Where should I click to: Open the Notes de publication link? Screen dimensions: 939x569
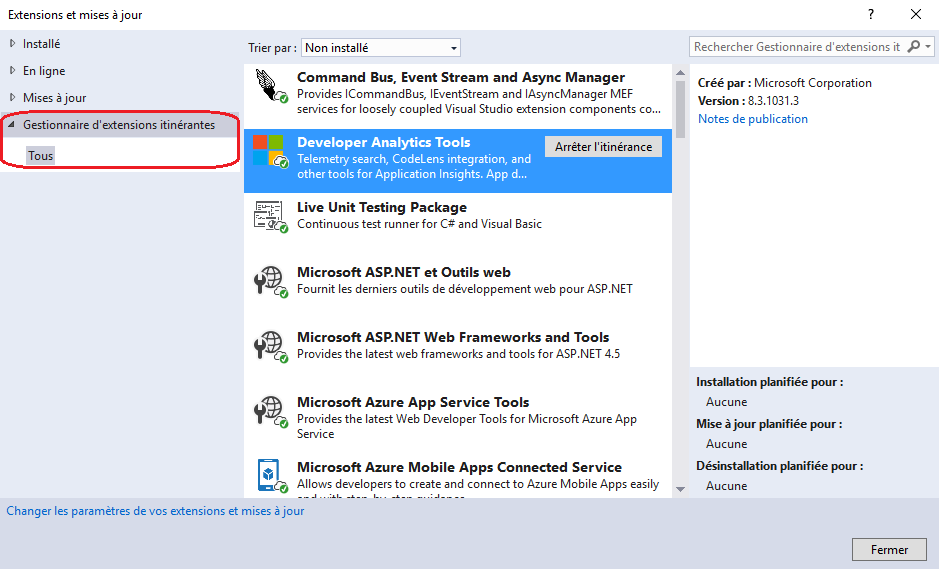point(752,119)
